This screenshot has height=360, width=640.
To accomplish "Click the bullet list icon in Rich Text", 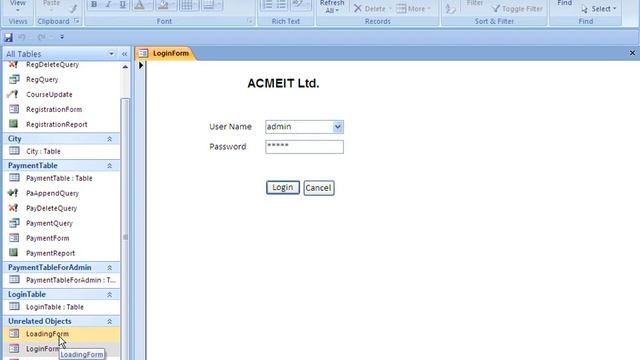I will (281, 4).
